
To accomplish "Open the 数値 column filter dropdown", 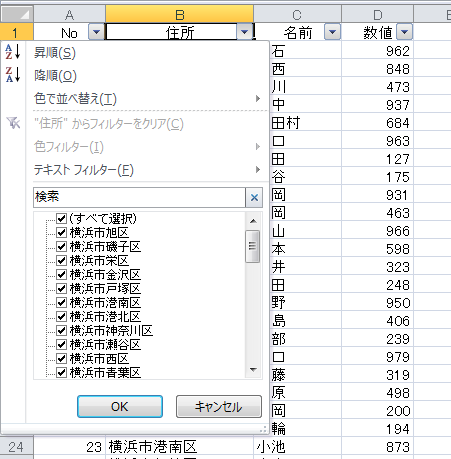I will point(405,32).
